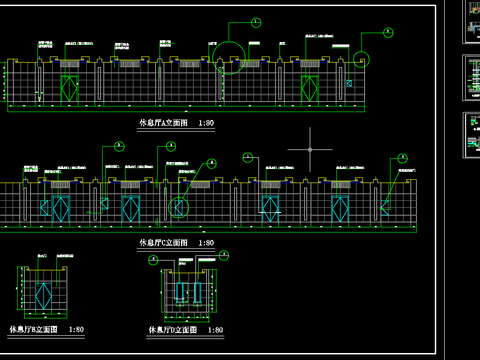Screen dimensions: 480x360
Task: Click the left callout bubble above elevation D
Action: pos(153,260)
